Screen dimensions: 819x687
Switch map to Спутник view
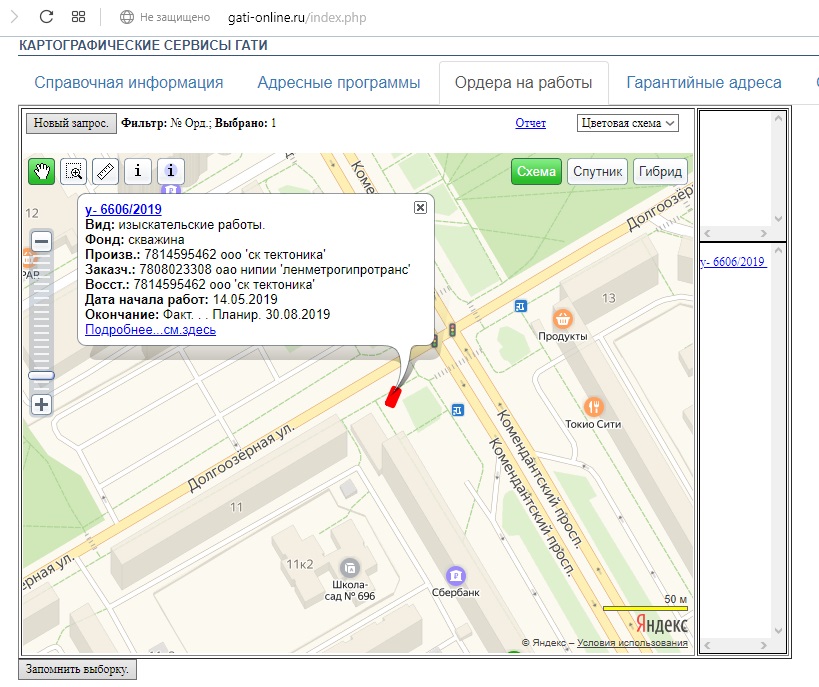(598, 172)
